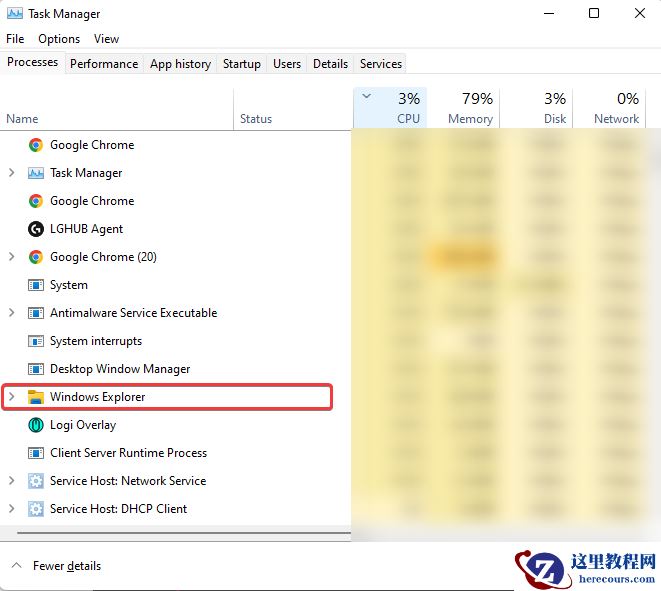Screen dimensions: 661x591
Task: Switch to the Performance tab
Action: click(x=104, y=64)
